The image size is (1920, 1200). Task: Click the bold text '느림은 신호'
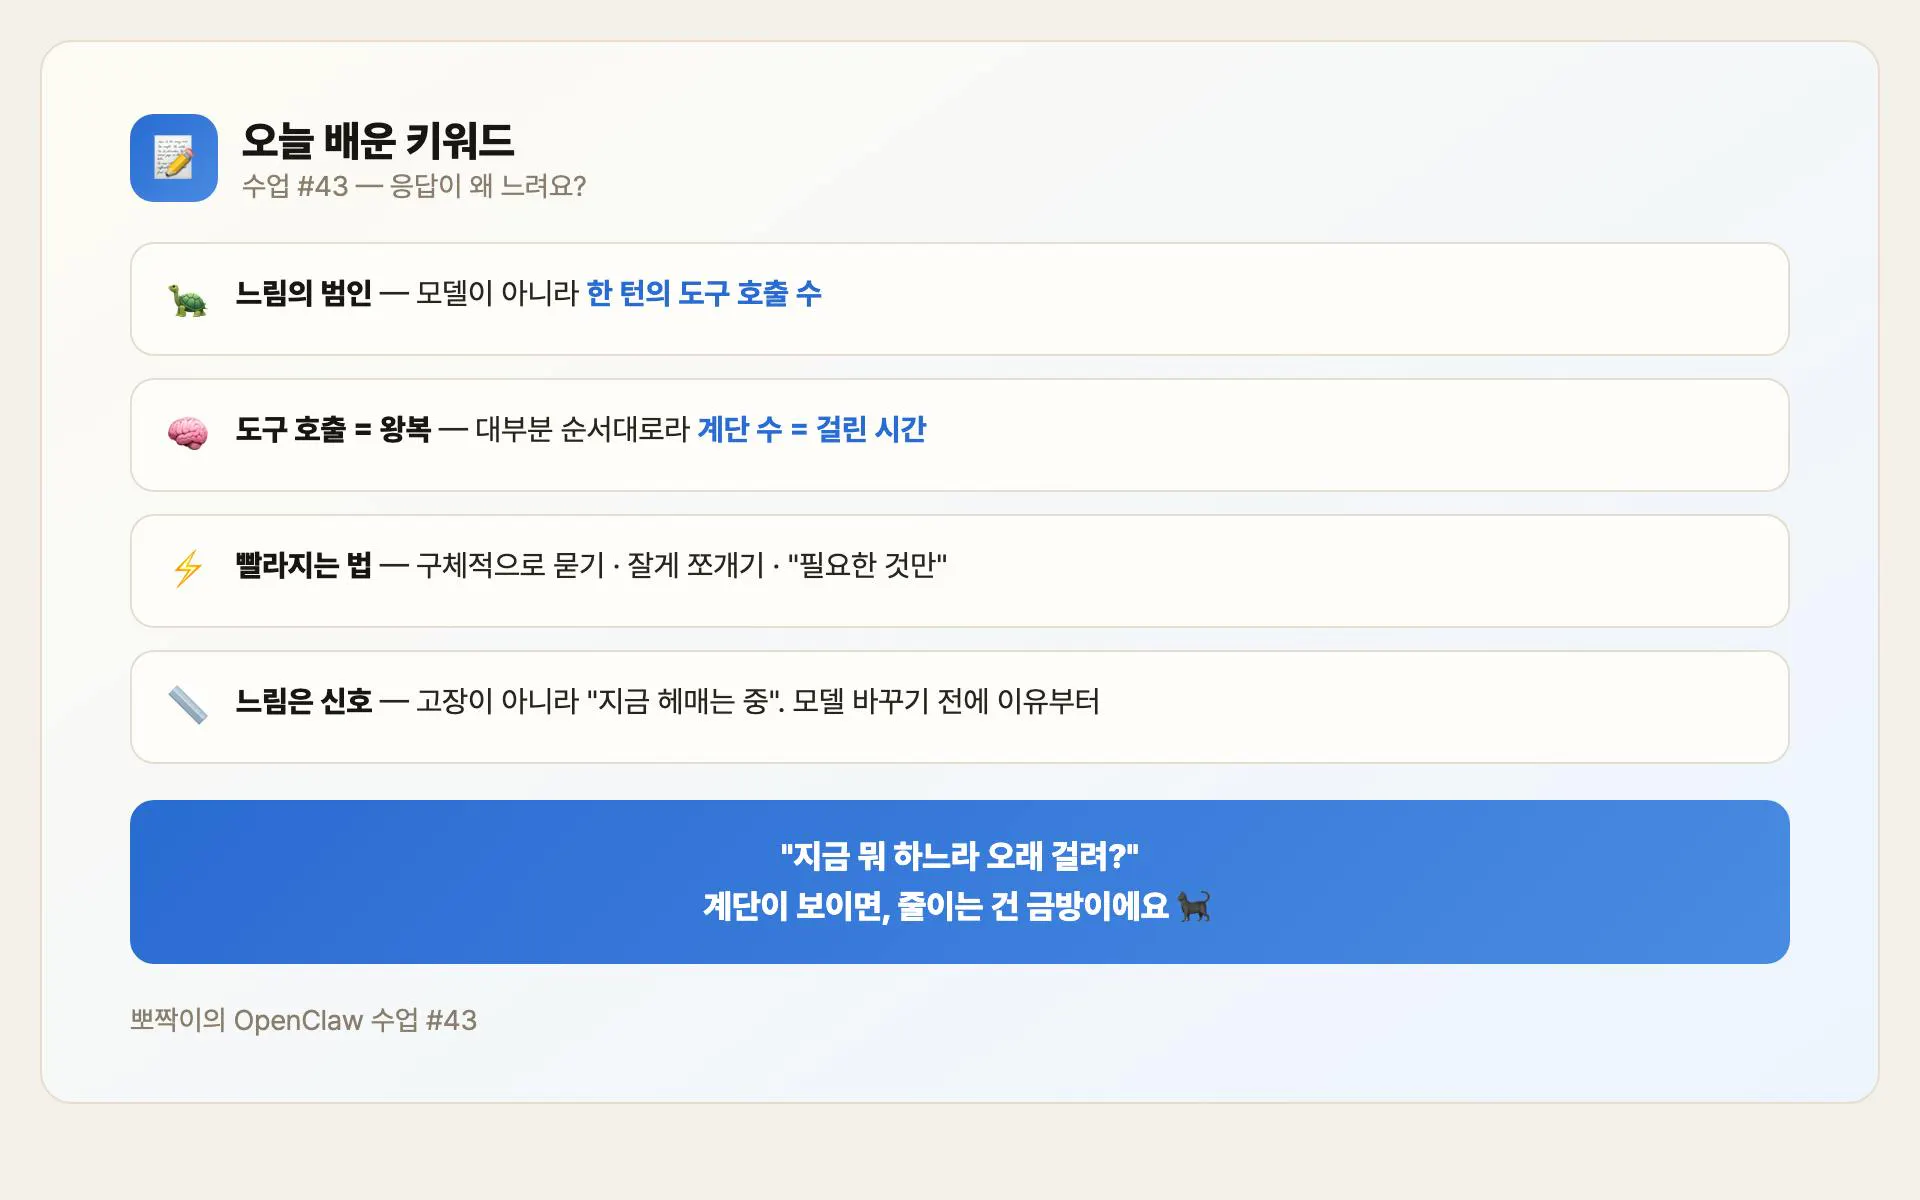pyautogui.click(x=304, y=701)
